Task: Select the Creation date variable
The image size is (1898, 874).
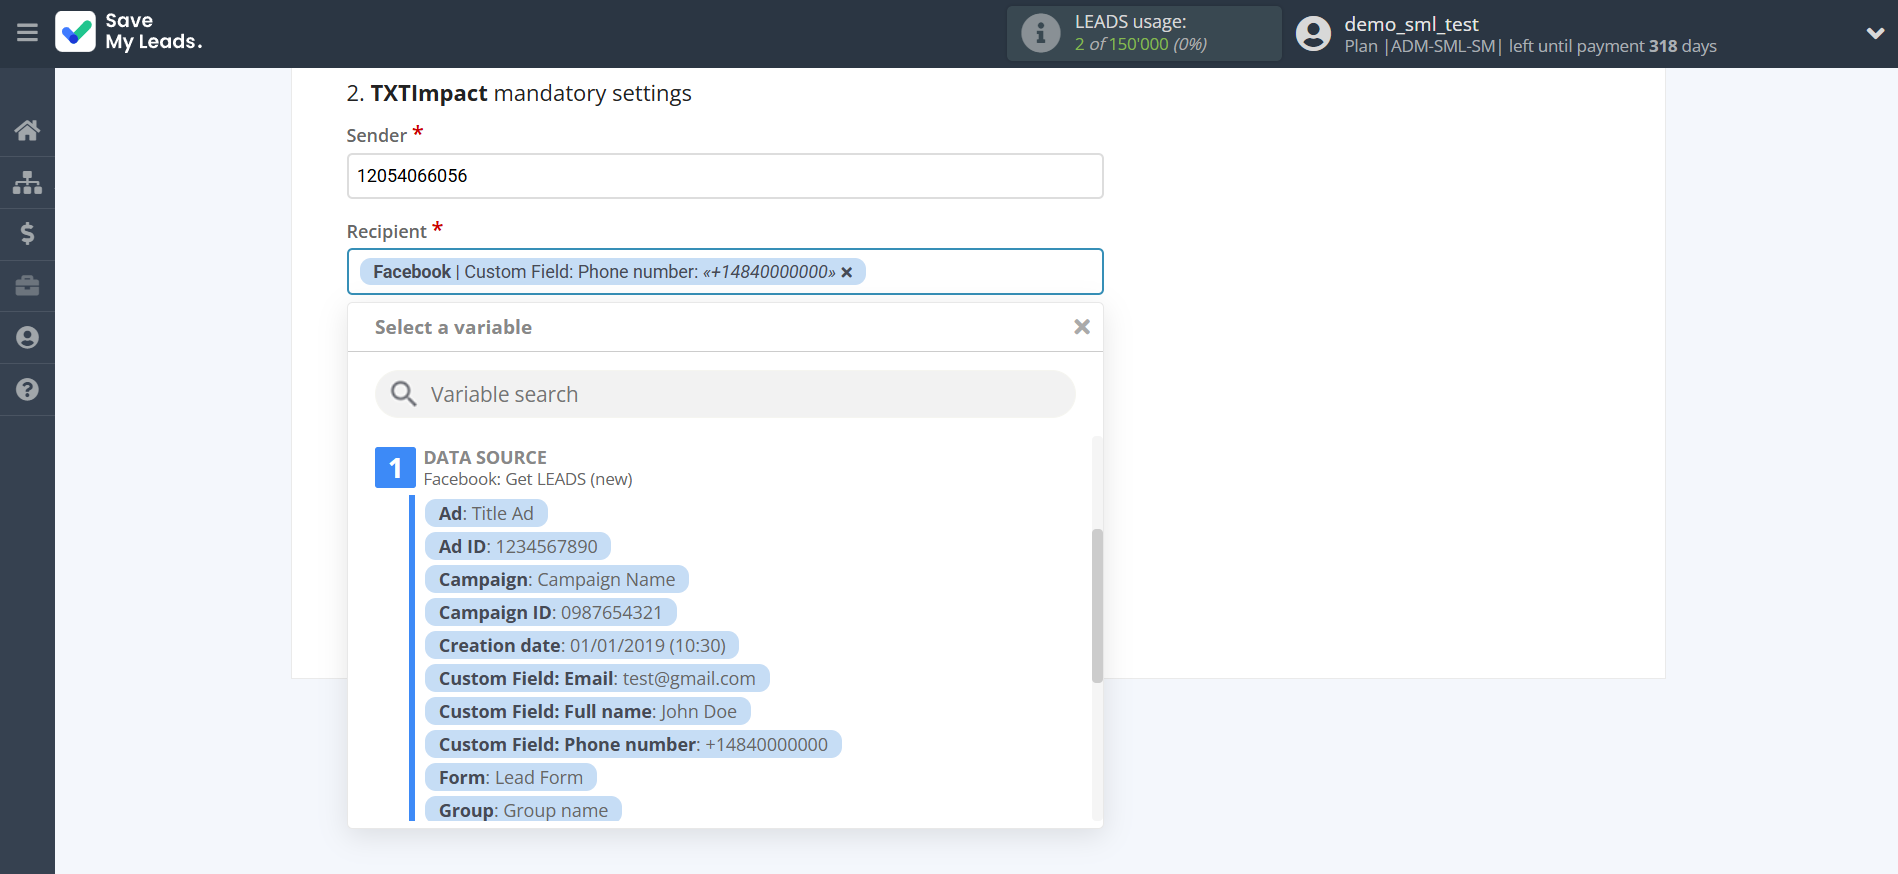Action: click(x=582, y=645)
